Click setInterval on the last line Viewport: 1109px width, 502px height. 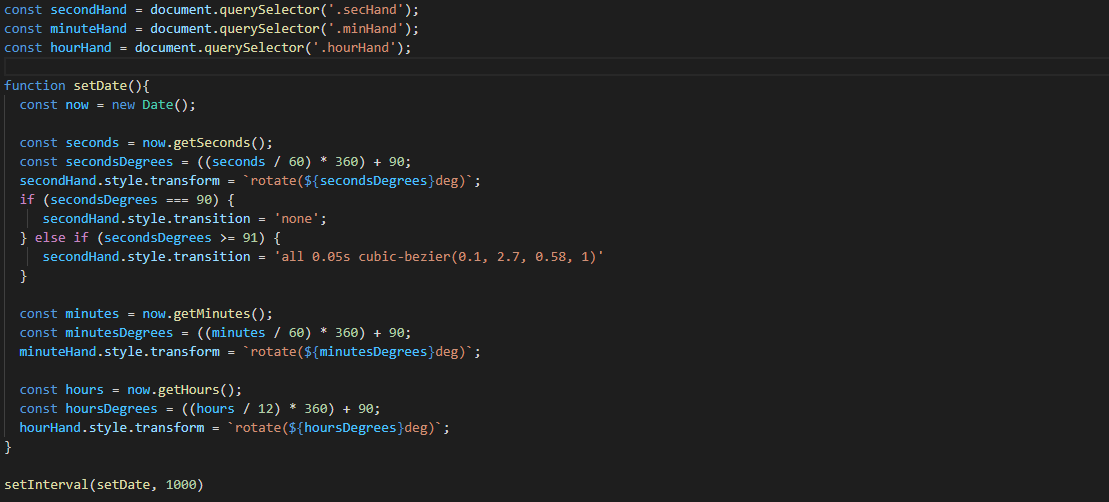[x=47, y=486]
